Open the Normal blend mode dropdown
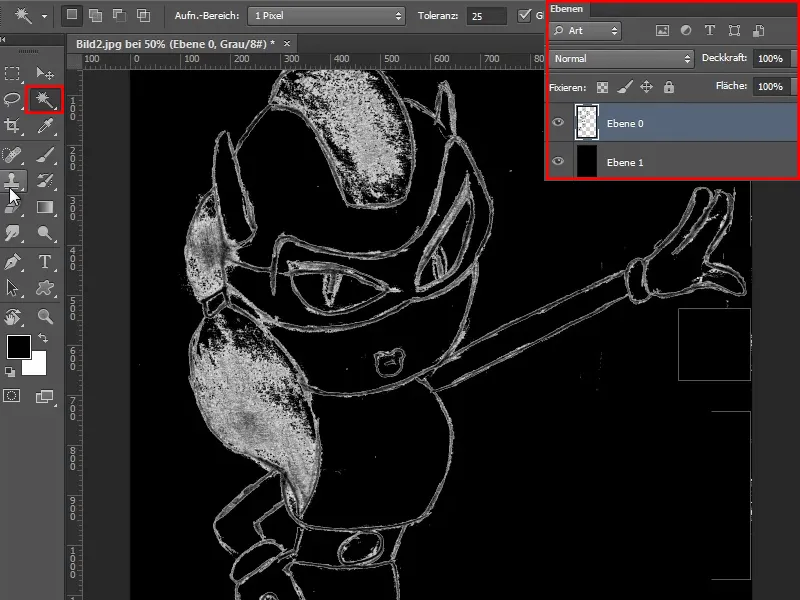Viewport: 800px width, 600px height. point(620,58)
